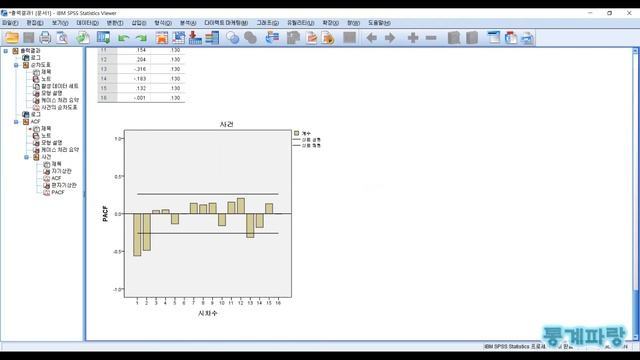Click the Hide item closed-book icon

click(x=472, y=38)
